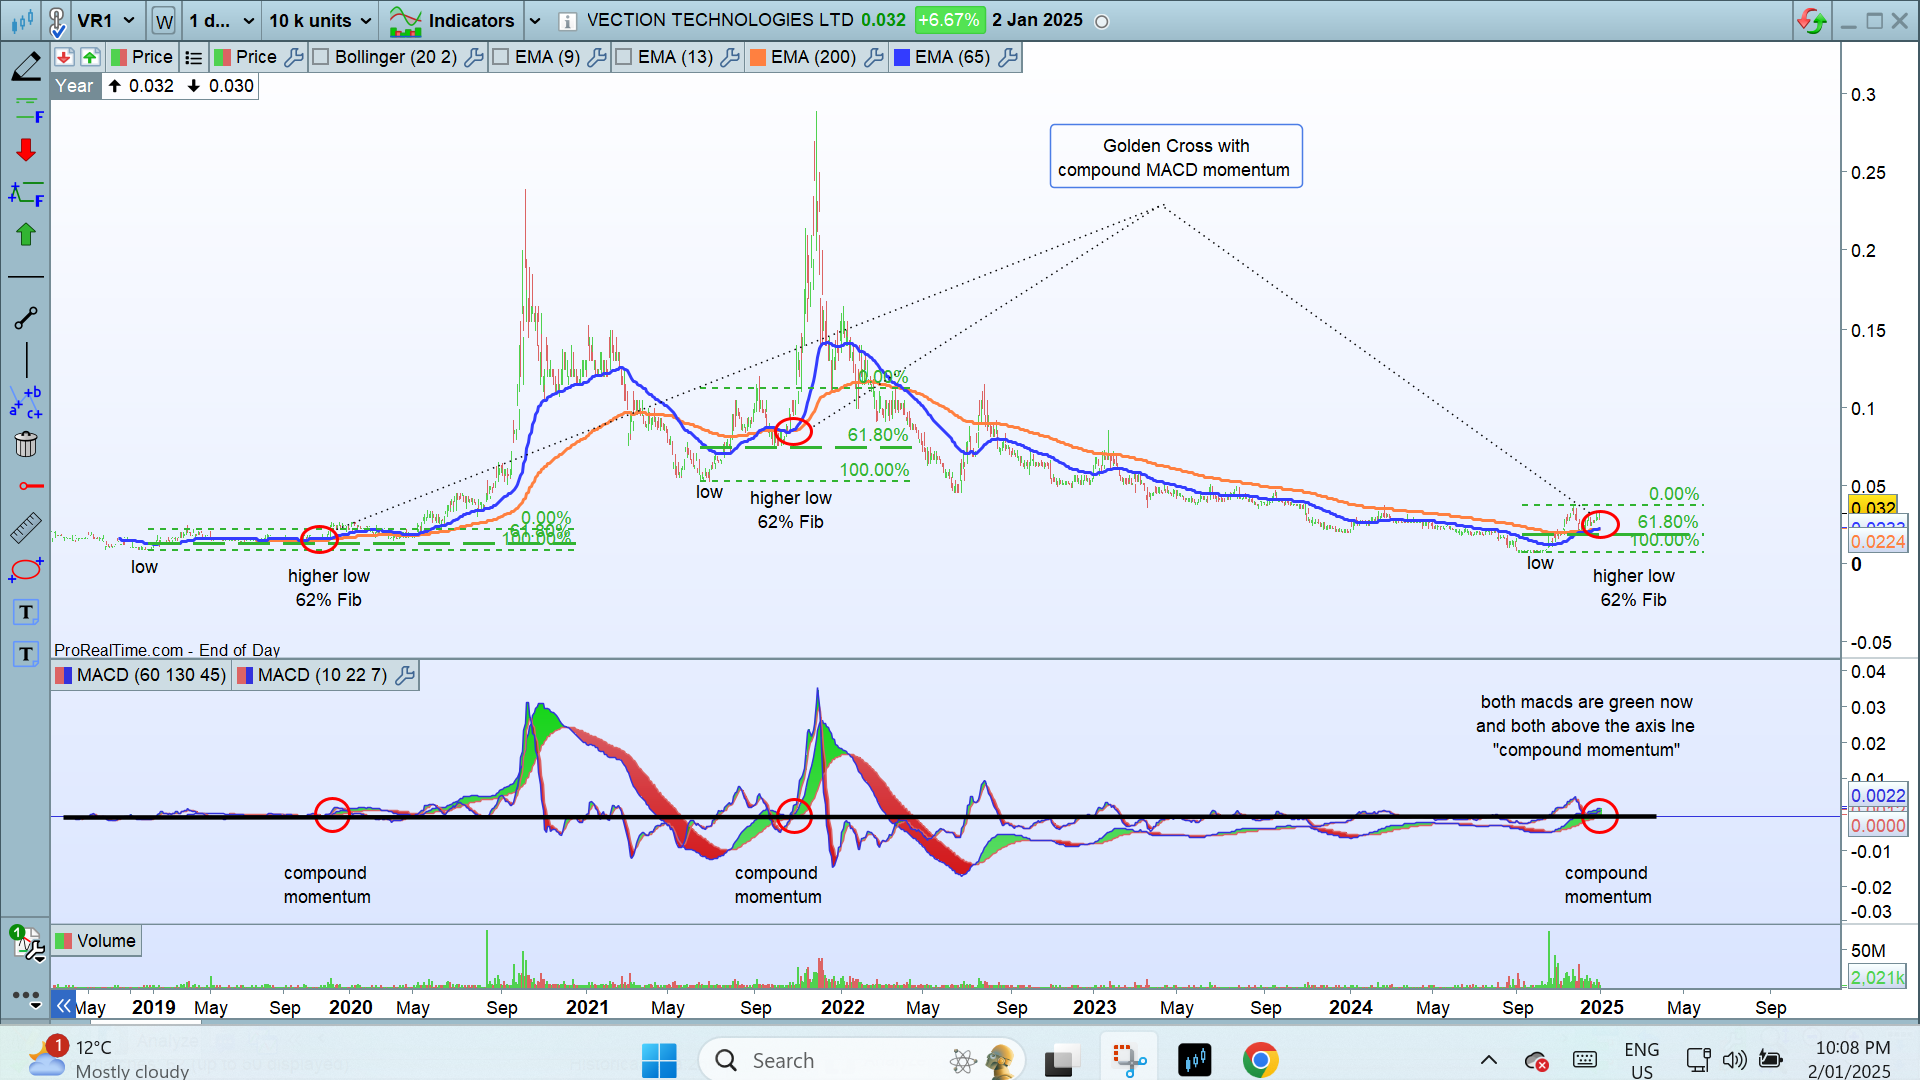Click the MACD (60 130 45) color swatch
This screenshot has width=1920, height=1080.
click(x=63, y=675)
